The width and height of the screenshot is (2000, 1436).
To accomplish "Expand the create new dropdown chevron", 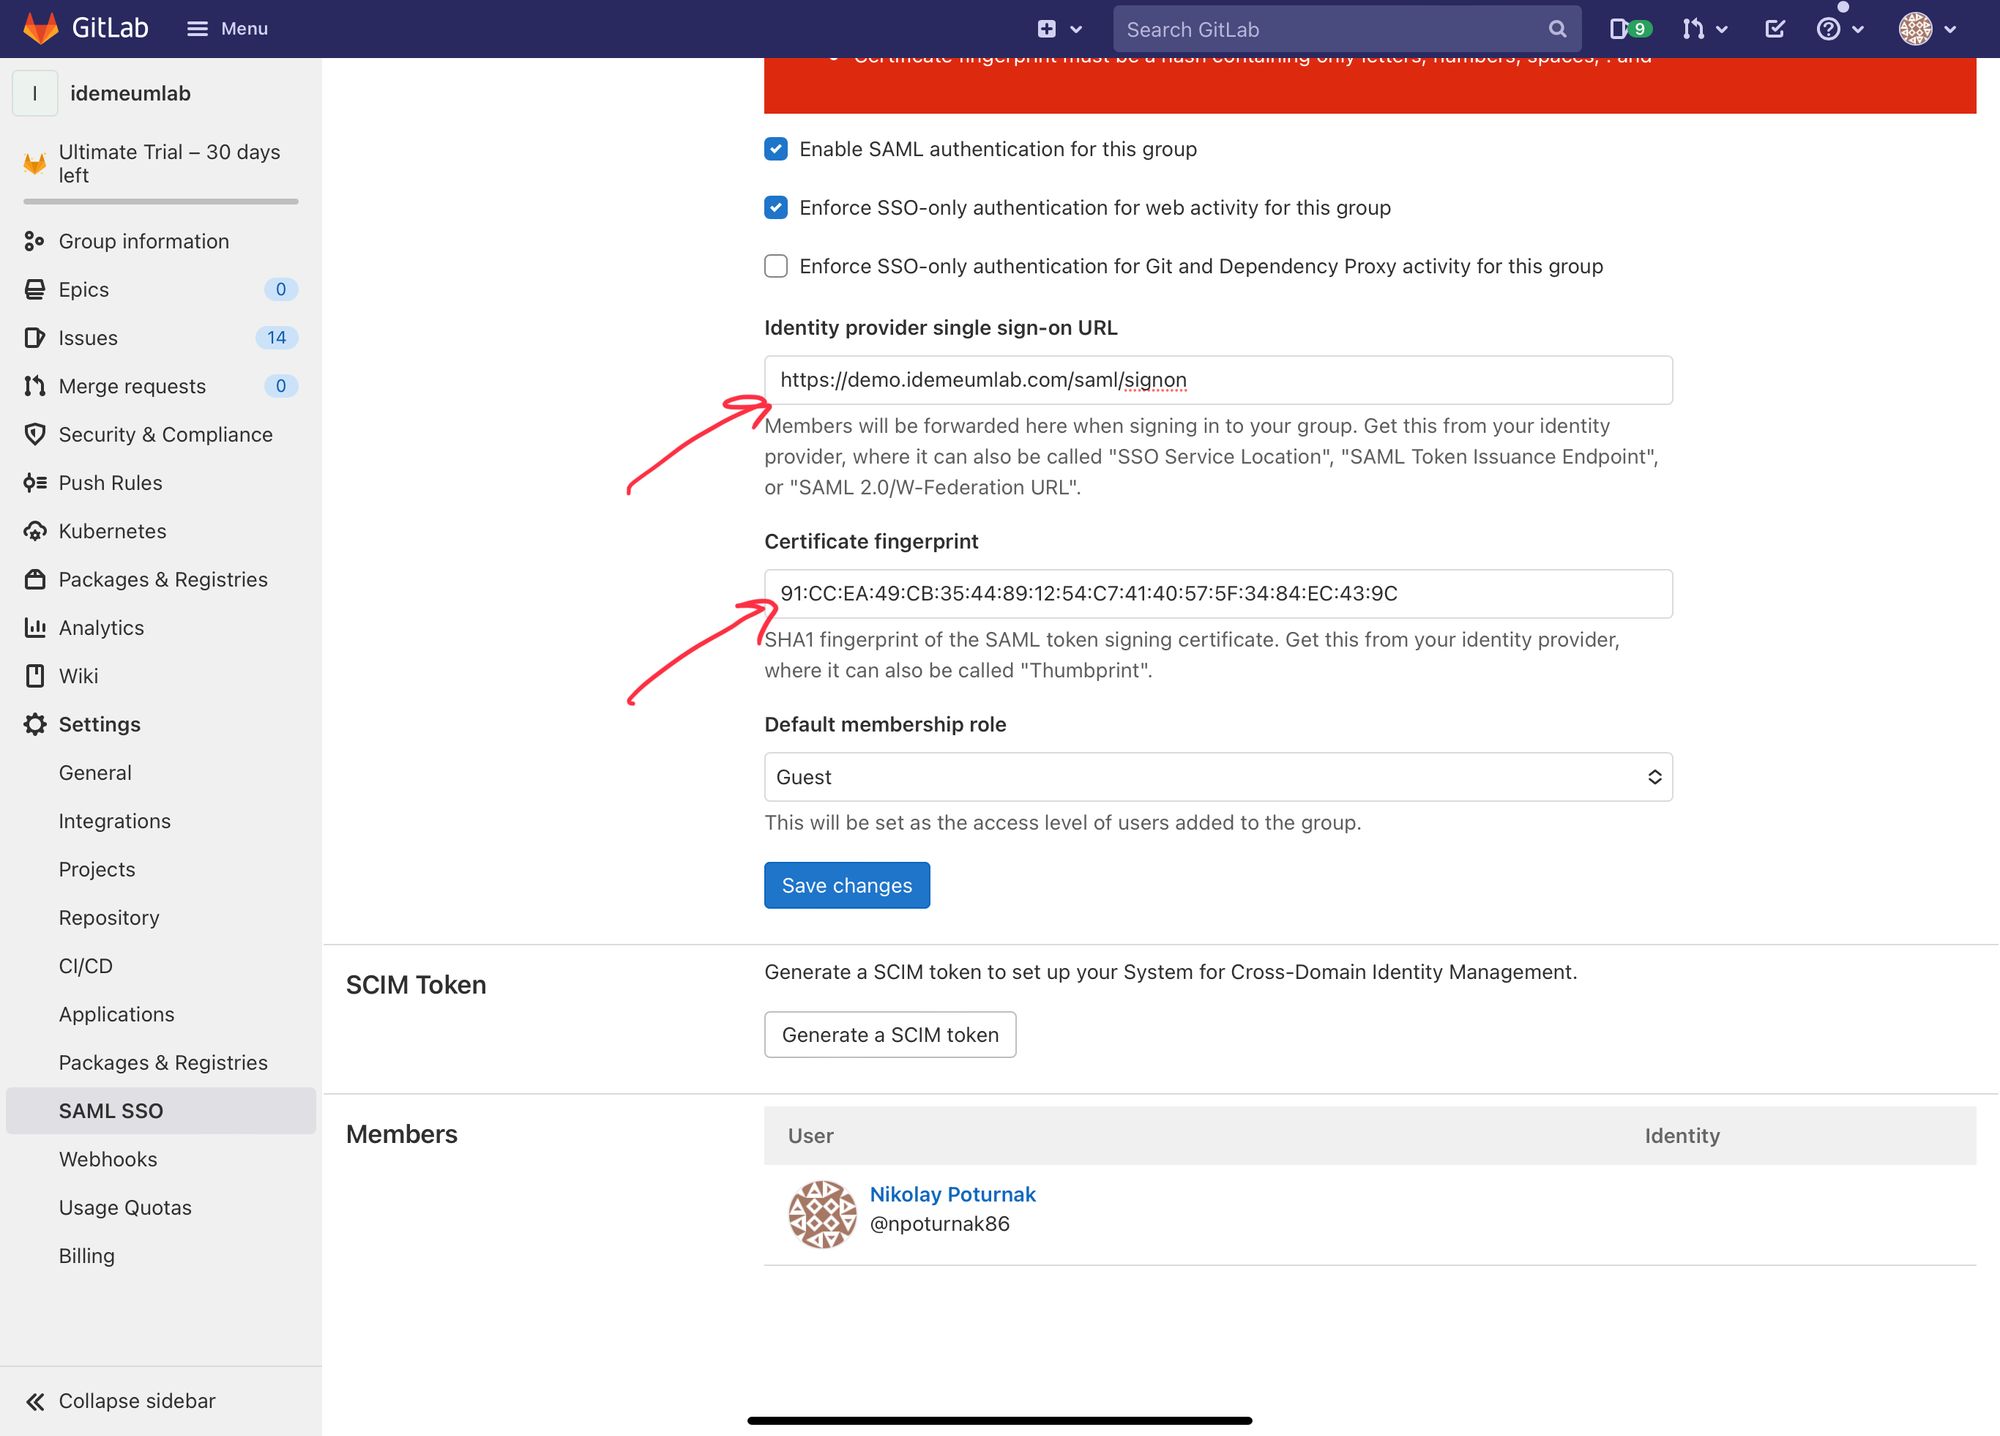I will click(1076, 30).
